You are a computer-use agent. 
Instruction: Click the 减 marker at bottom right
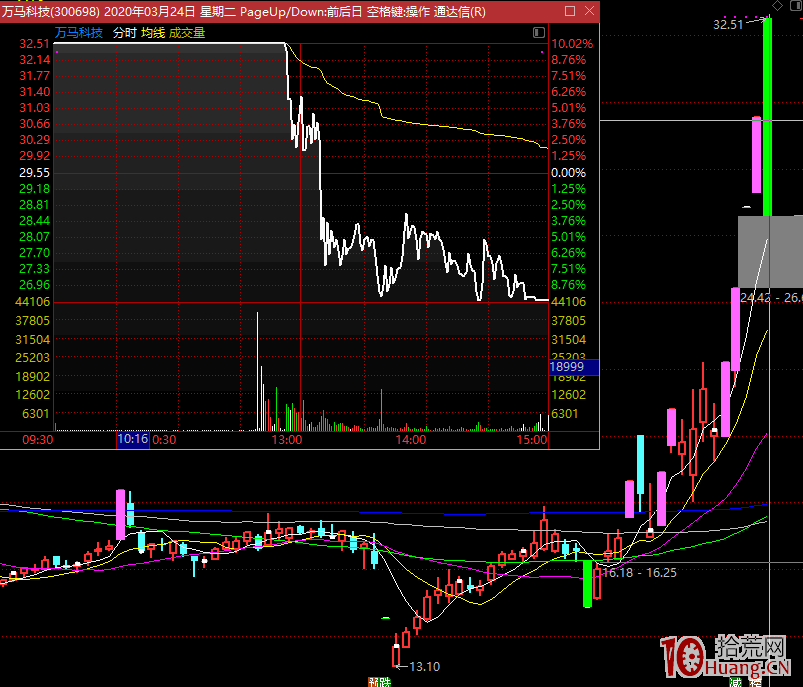coord(736,681)
